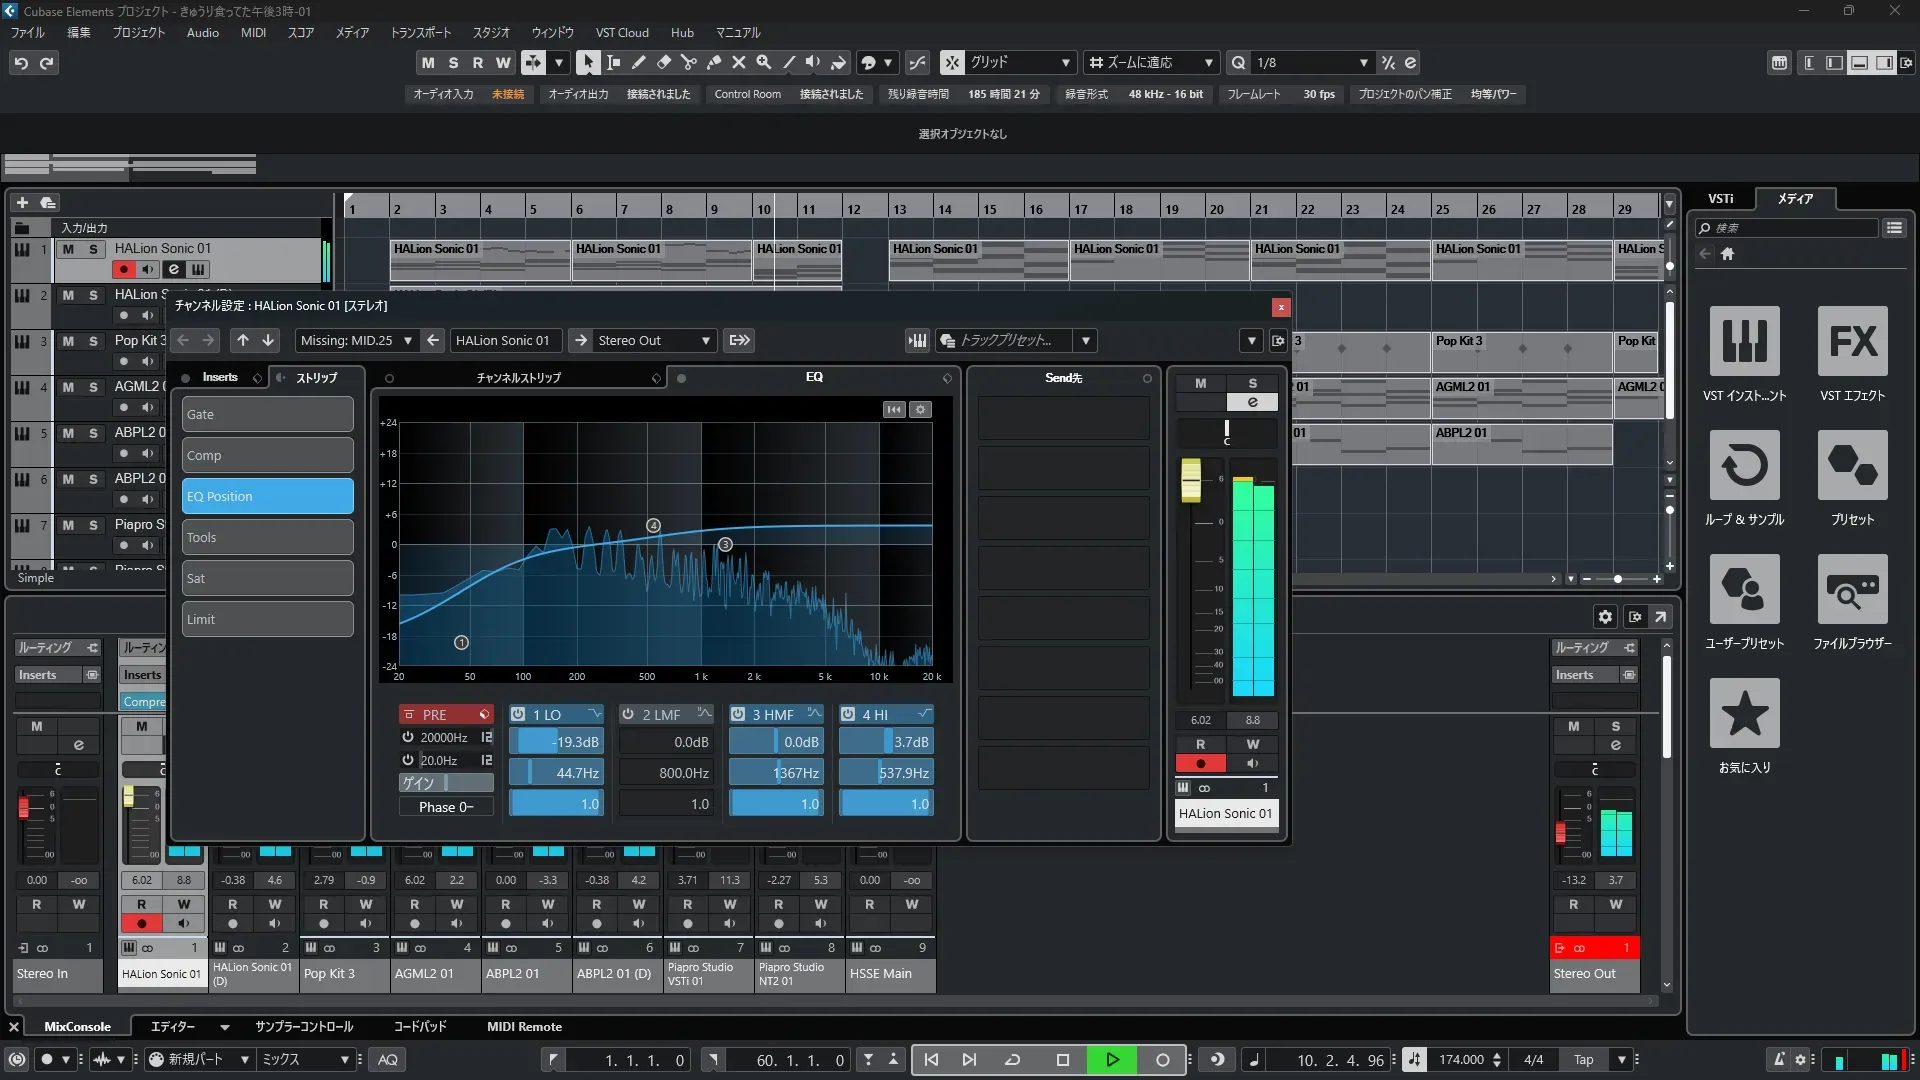Open the Transport menu
Screen dimensions: 1920x1080
pyautogui.click(x=420, y=32)
